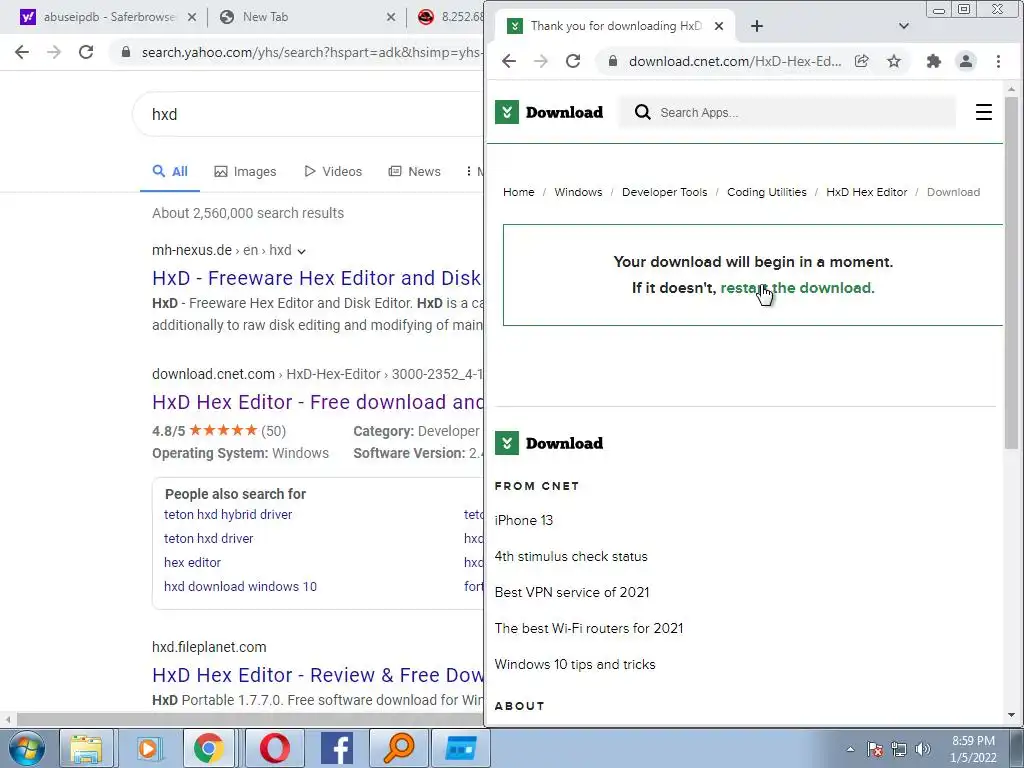The image size is (1024, 768).
Task: Select the News search tab
Action: coord(414,172)
